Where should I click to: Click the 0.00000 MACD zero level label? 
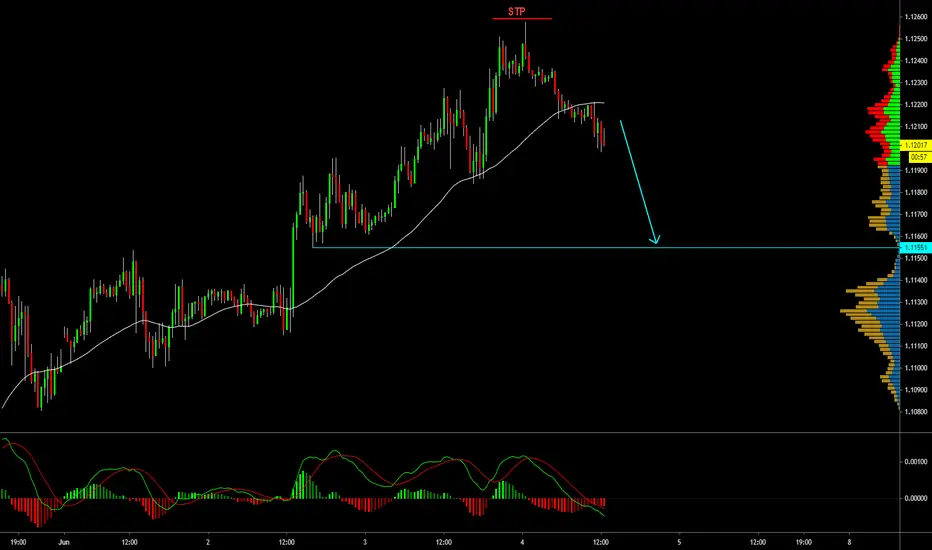[916, 498]
